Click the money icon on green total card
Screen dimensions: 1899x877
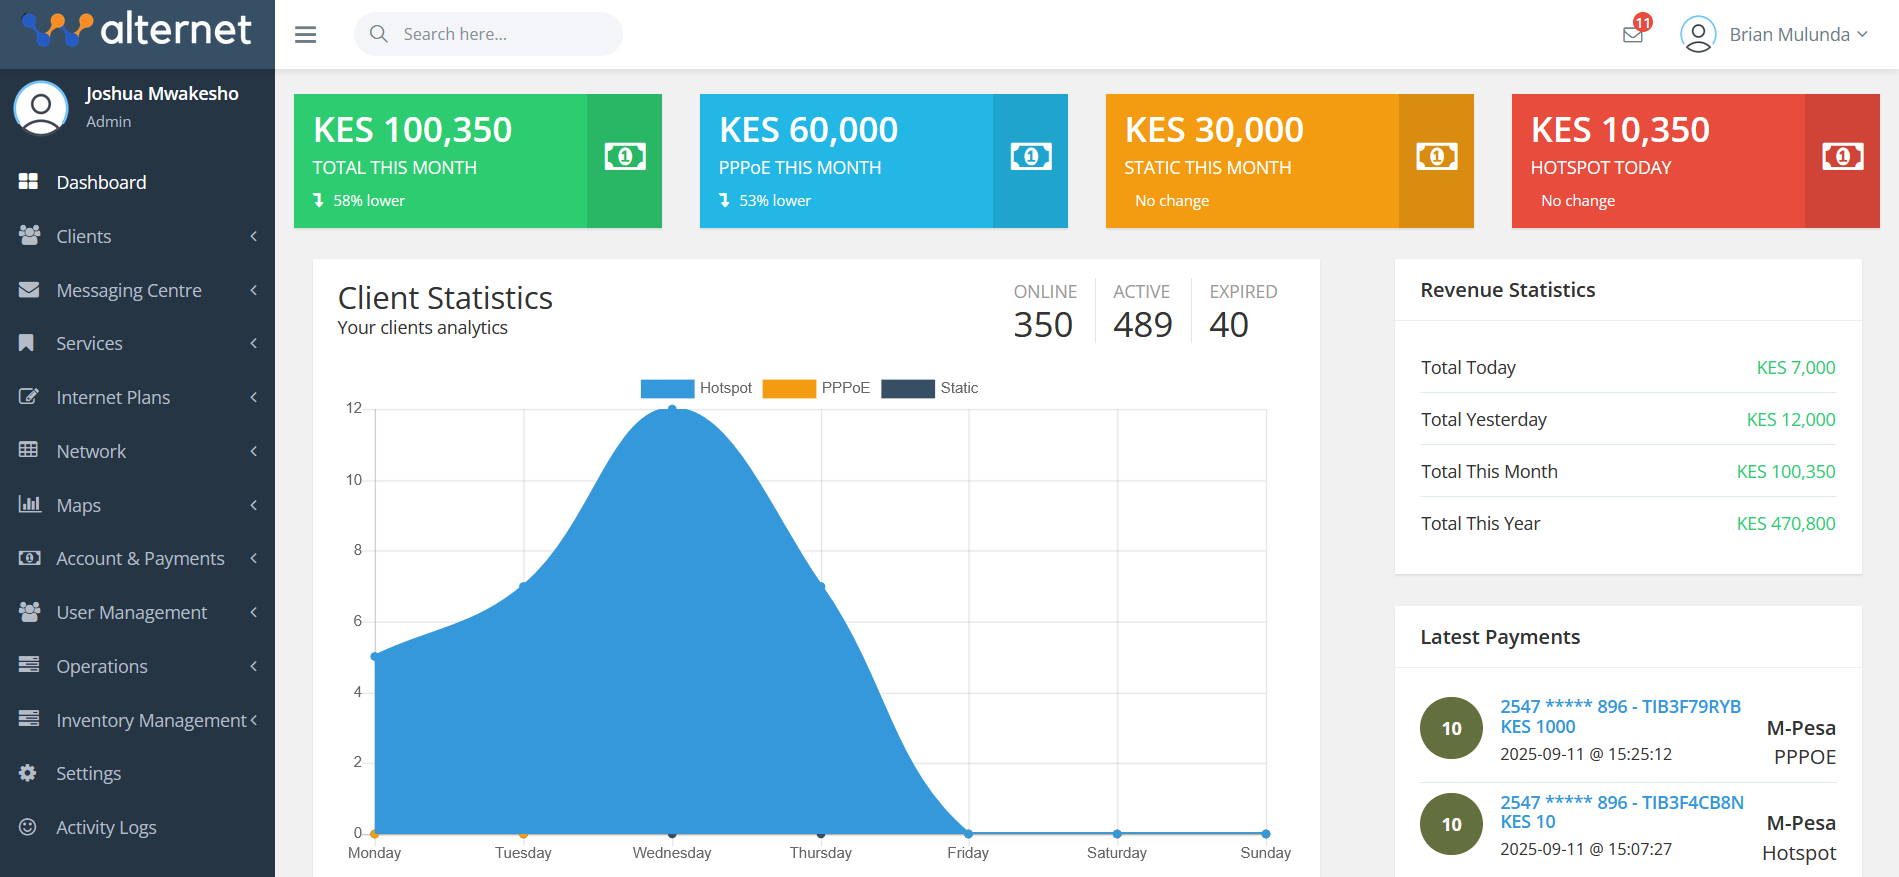tap(624, 157)
